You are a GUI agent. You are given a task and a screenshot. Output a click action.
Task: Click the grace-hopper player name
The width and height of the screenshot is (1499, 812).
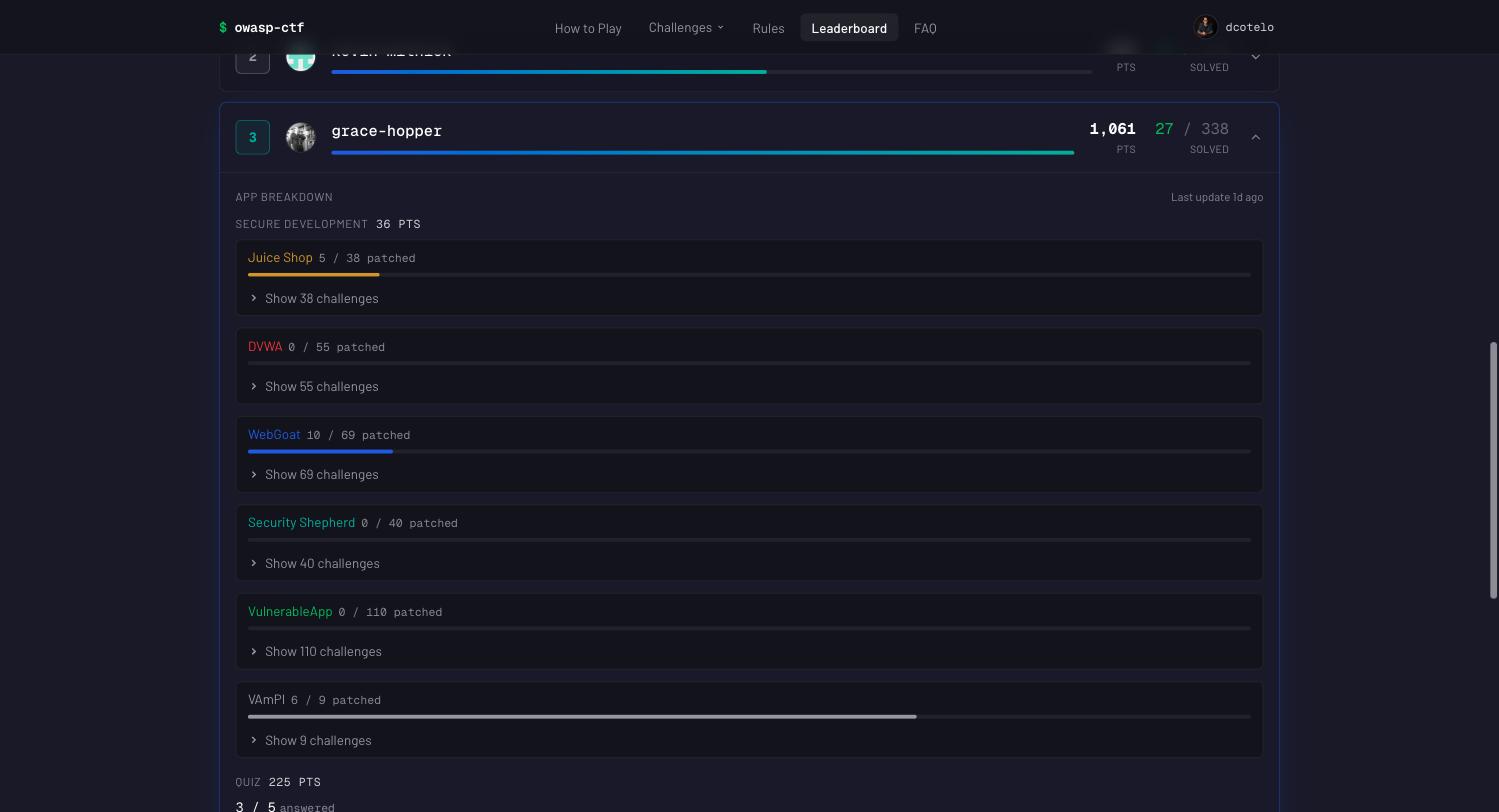387,131
